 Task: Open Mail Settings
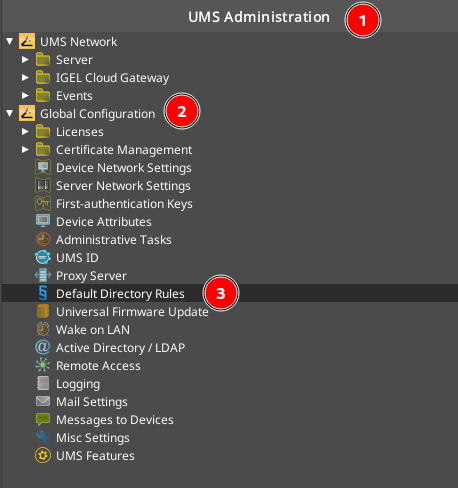coord(92,402)
